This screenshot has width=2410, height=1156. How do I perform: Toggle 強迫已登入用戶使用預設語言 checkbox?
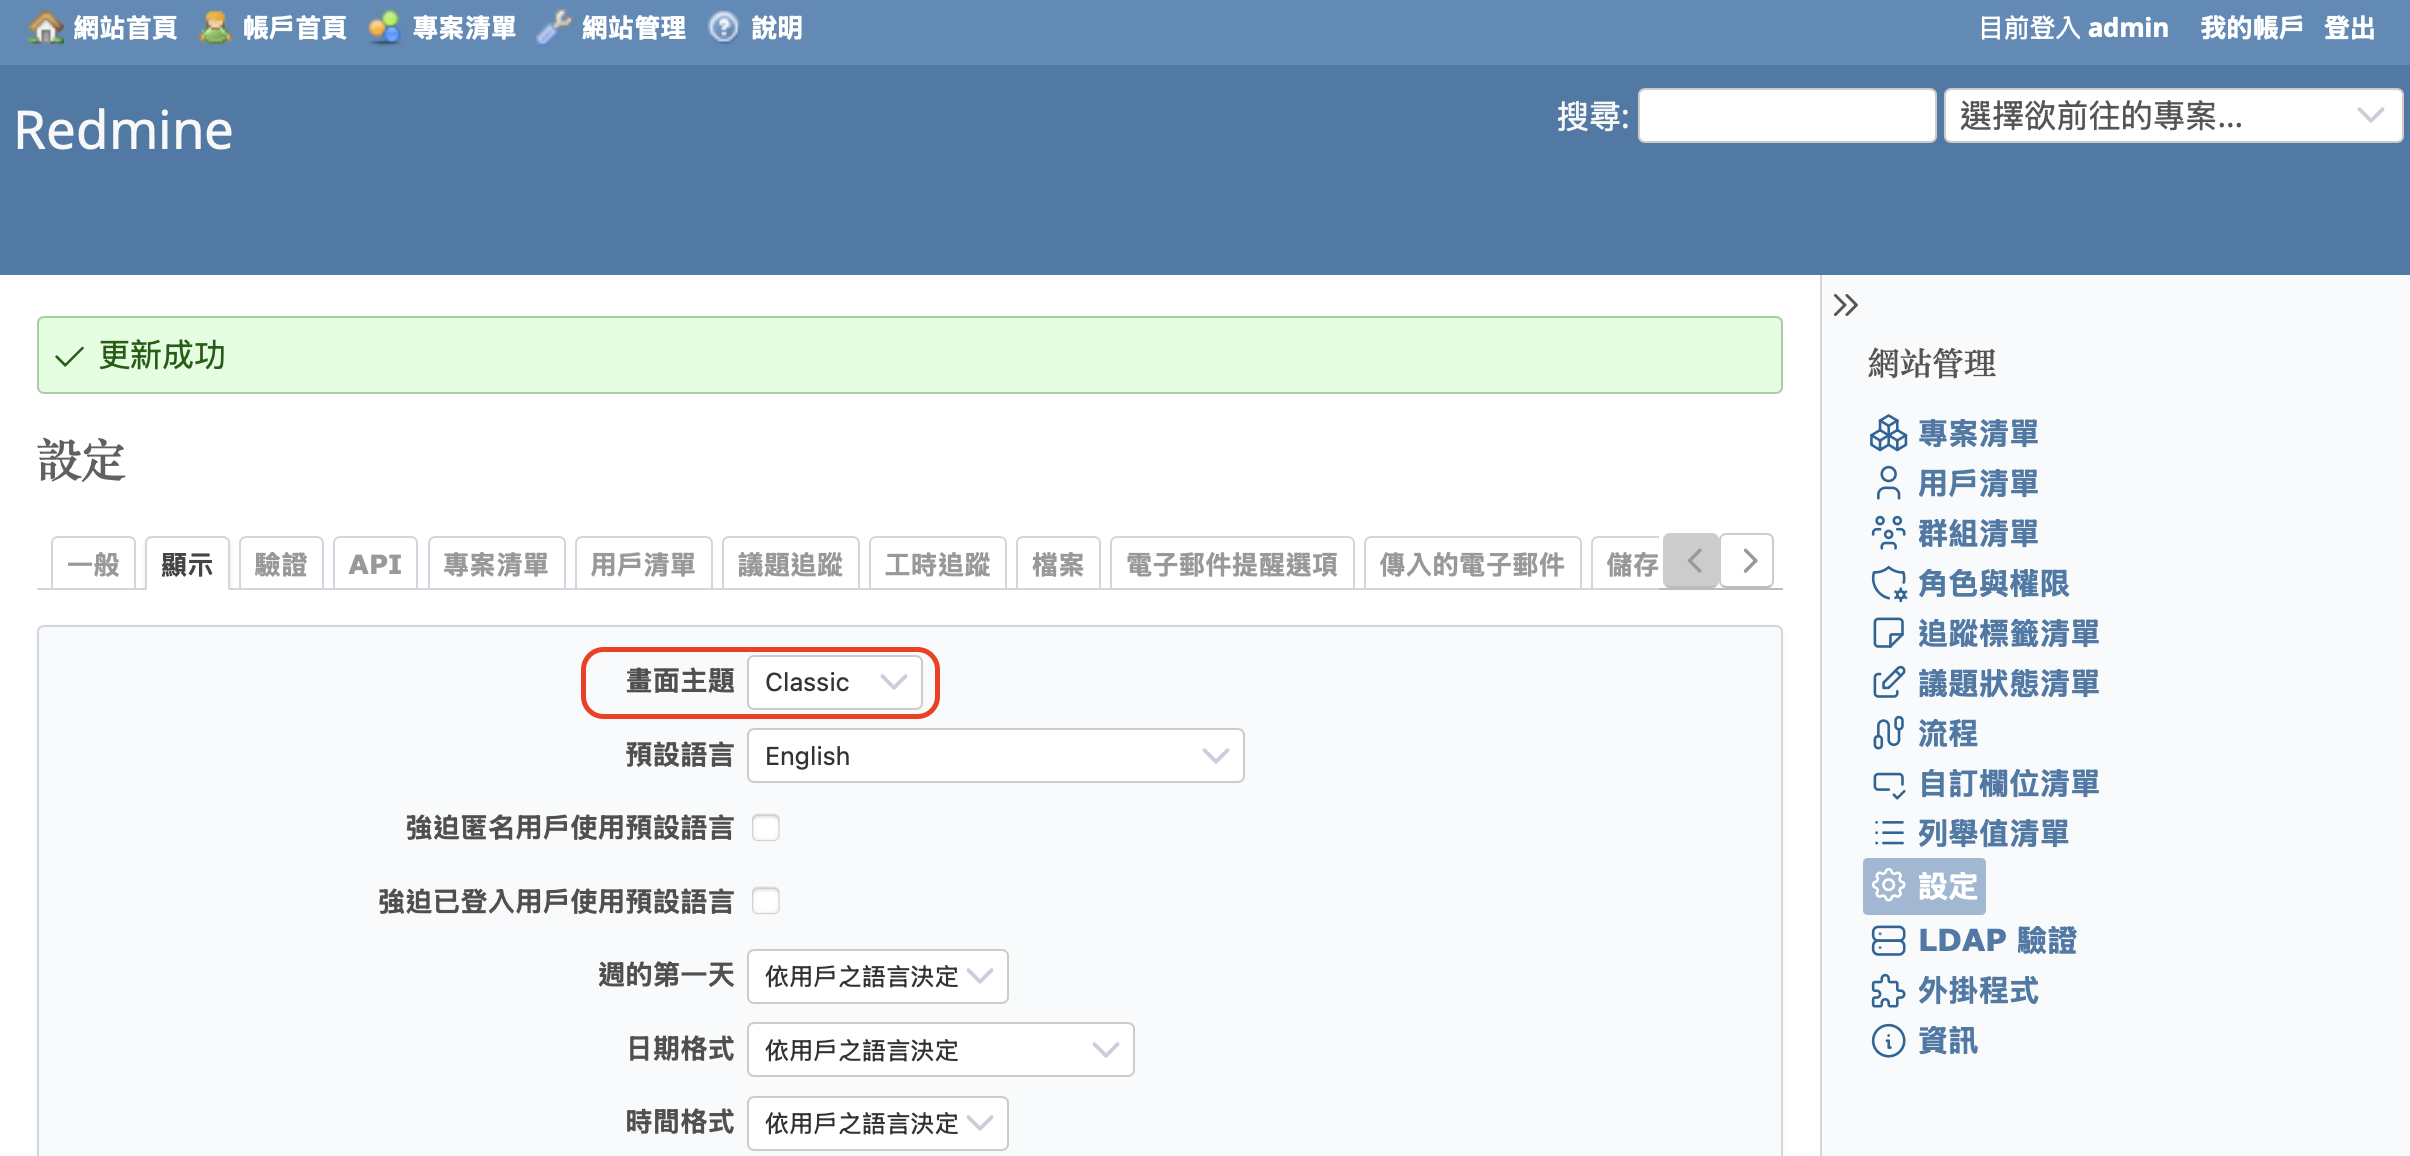(x=766, y=901)
